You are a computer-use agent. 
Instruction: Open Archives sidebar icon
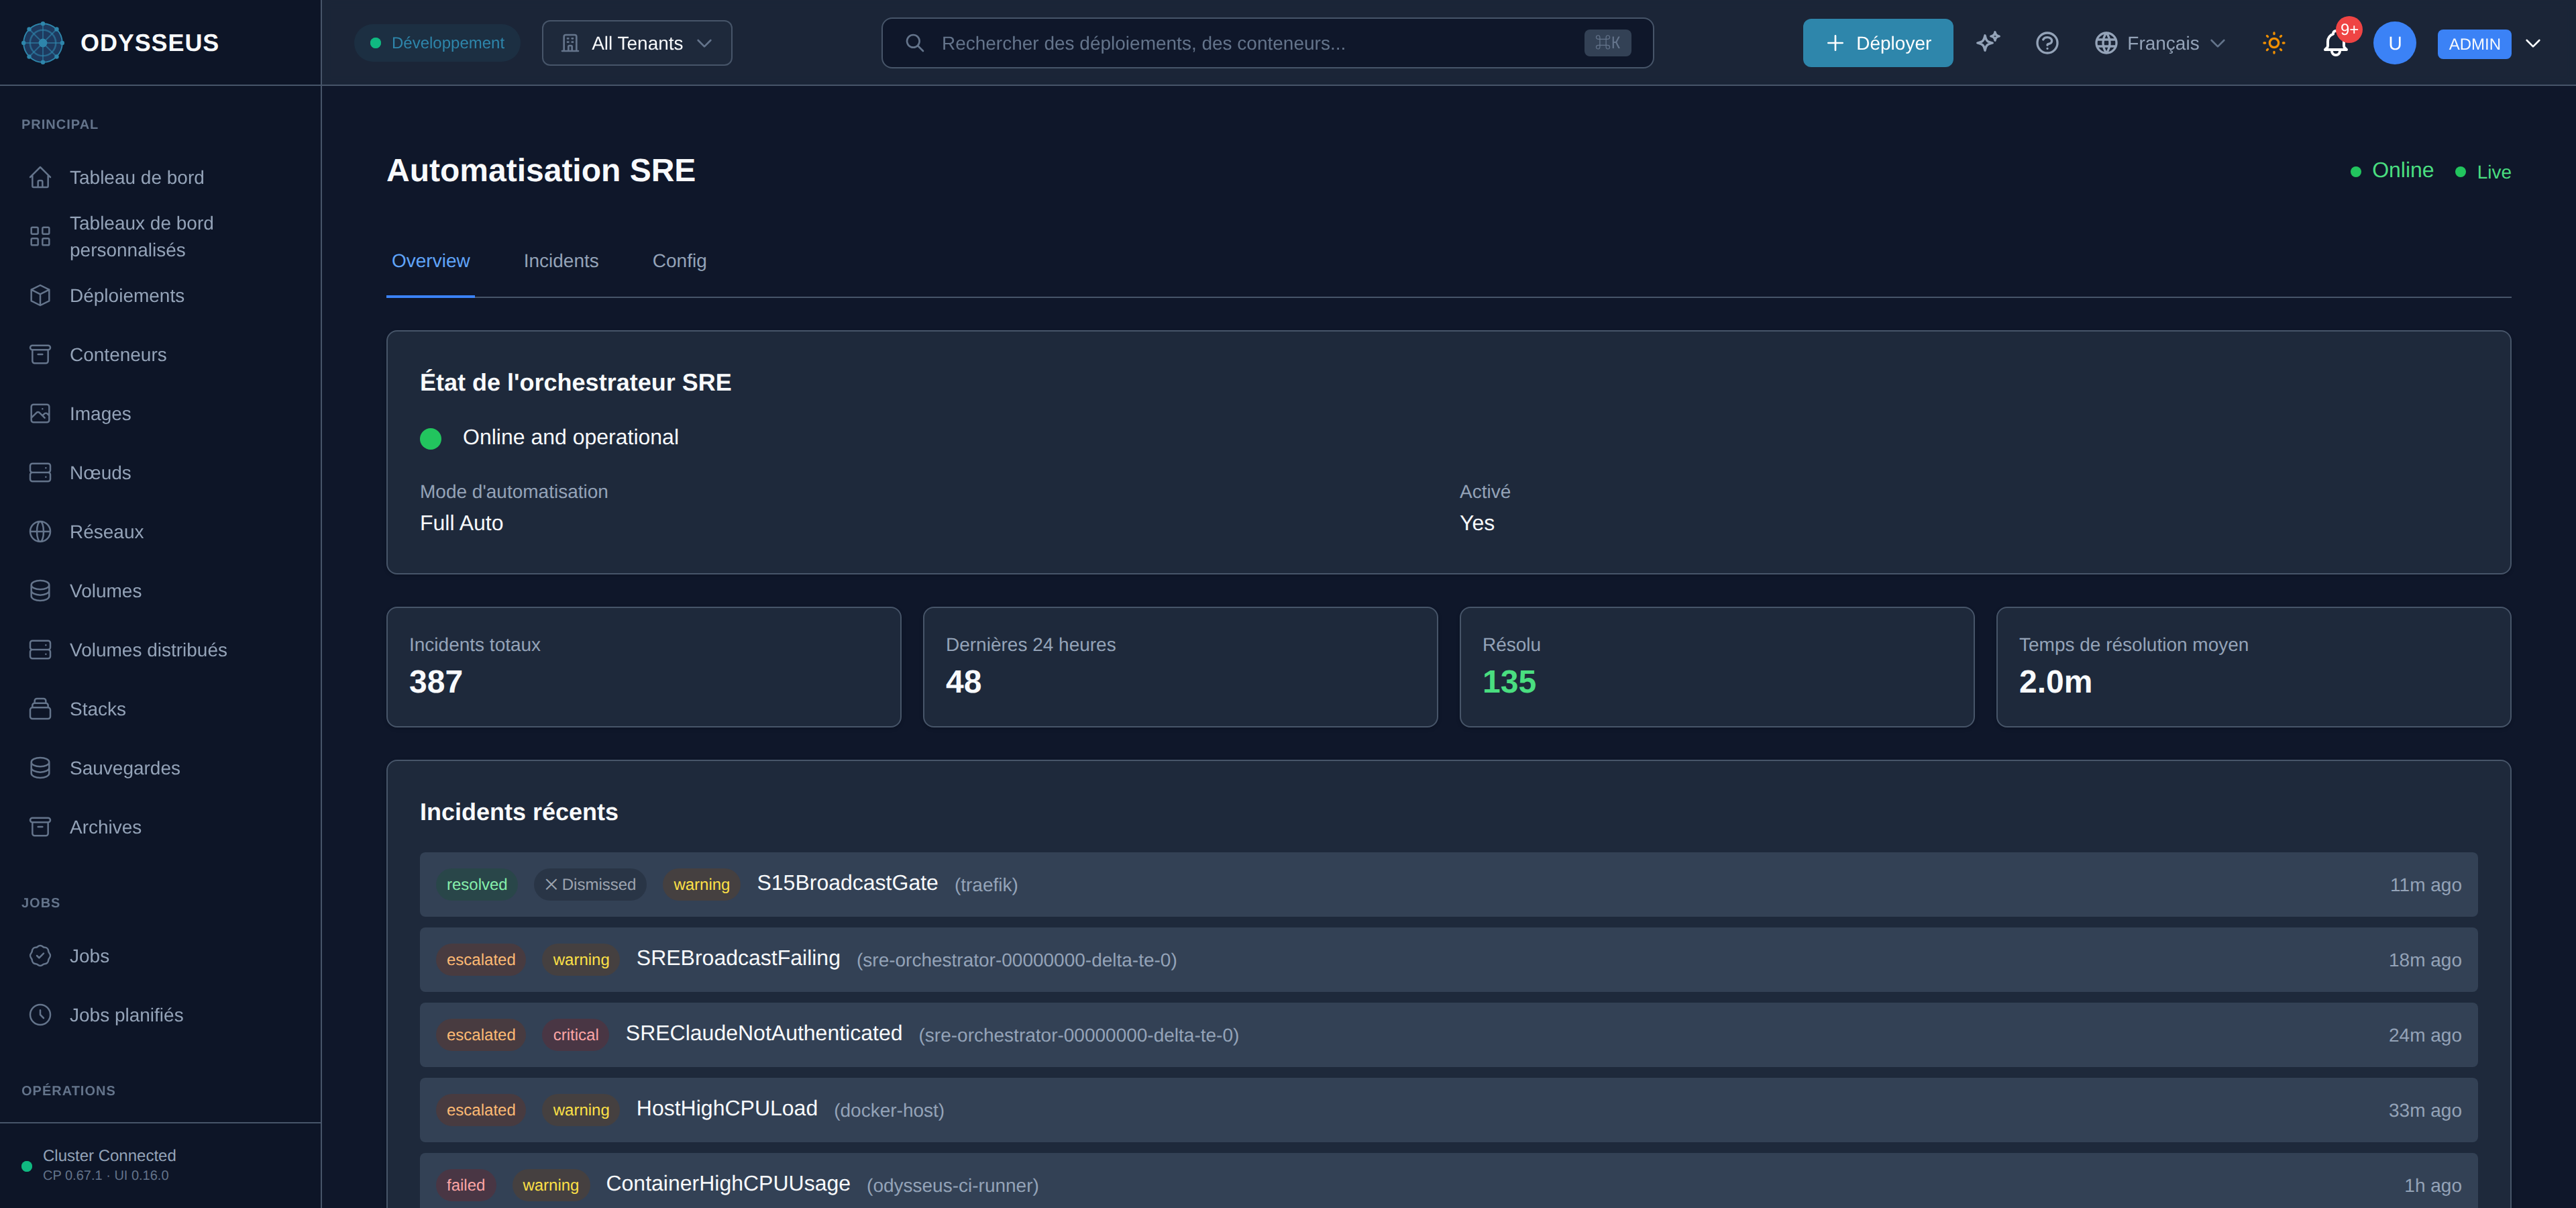point(40,826)
